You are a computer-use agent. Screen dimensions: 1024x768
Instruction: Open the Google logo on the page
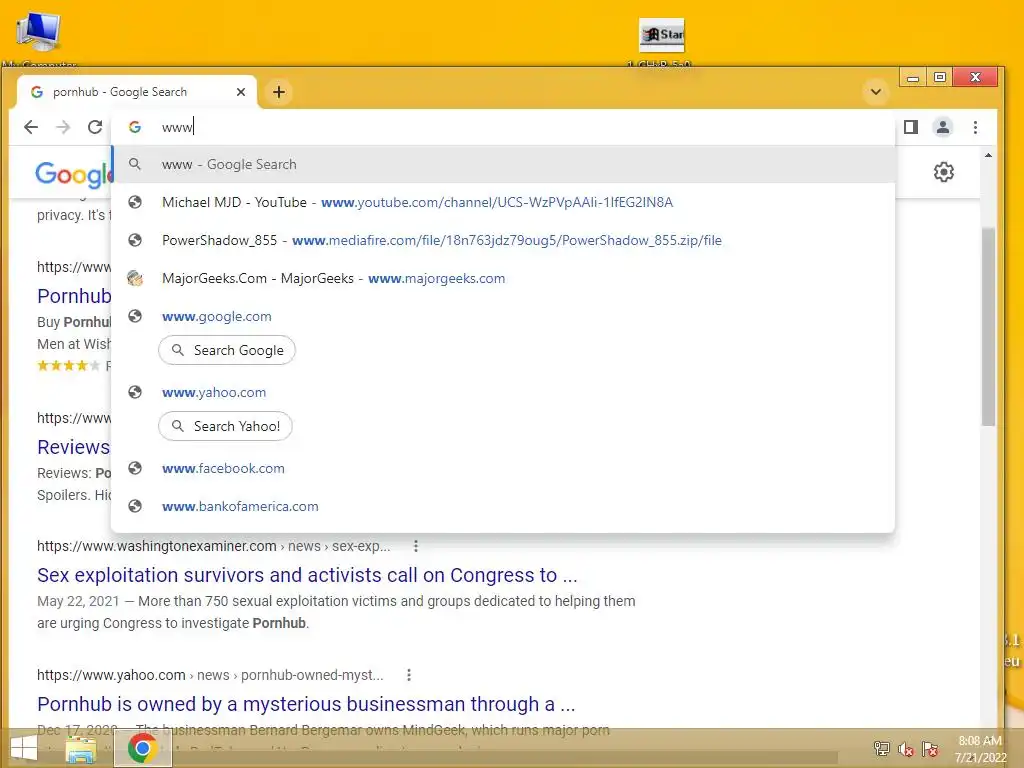pos(74,174)
